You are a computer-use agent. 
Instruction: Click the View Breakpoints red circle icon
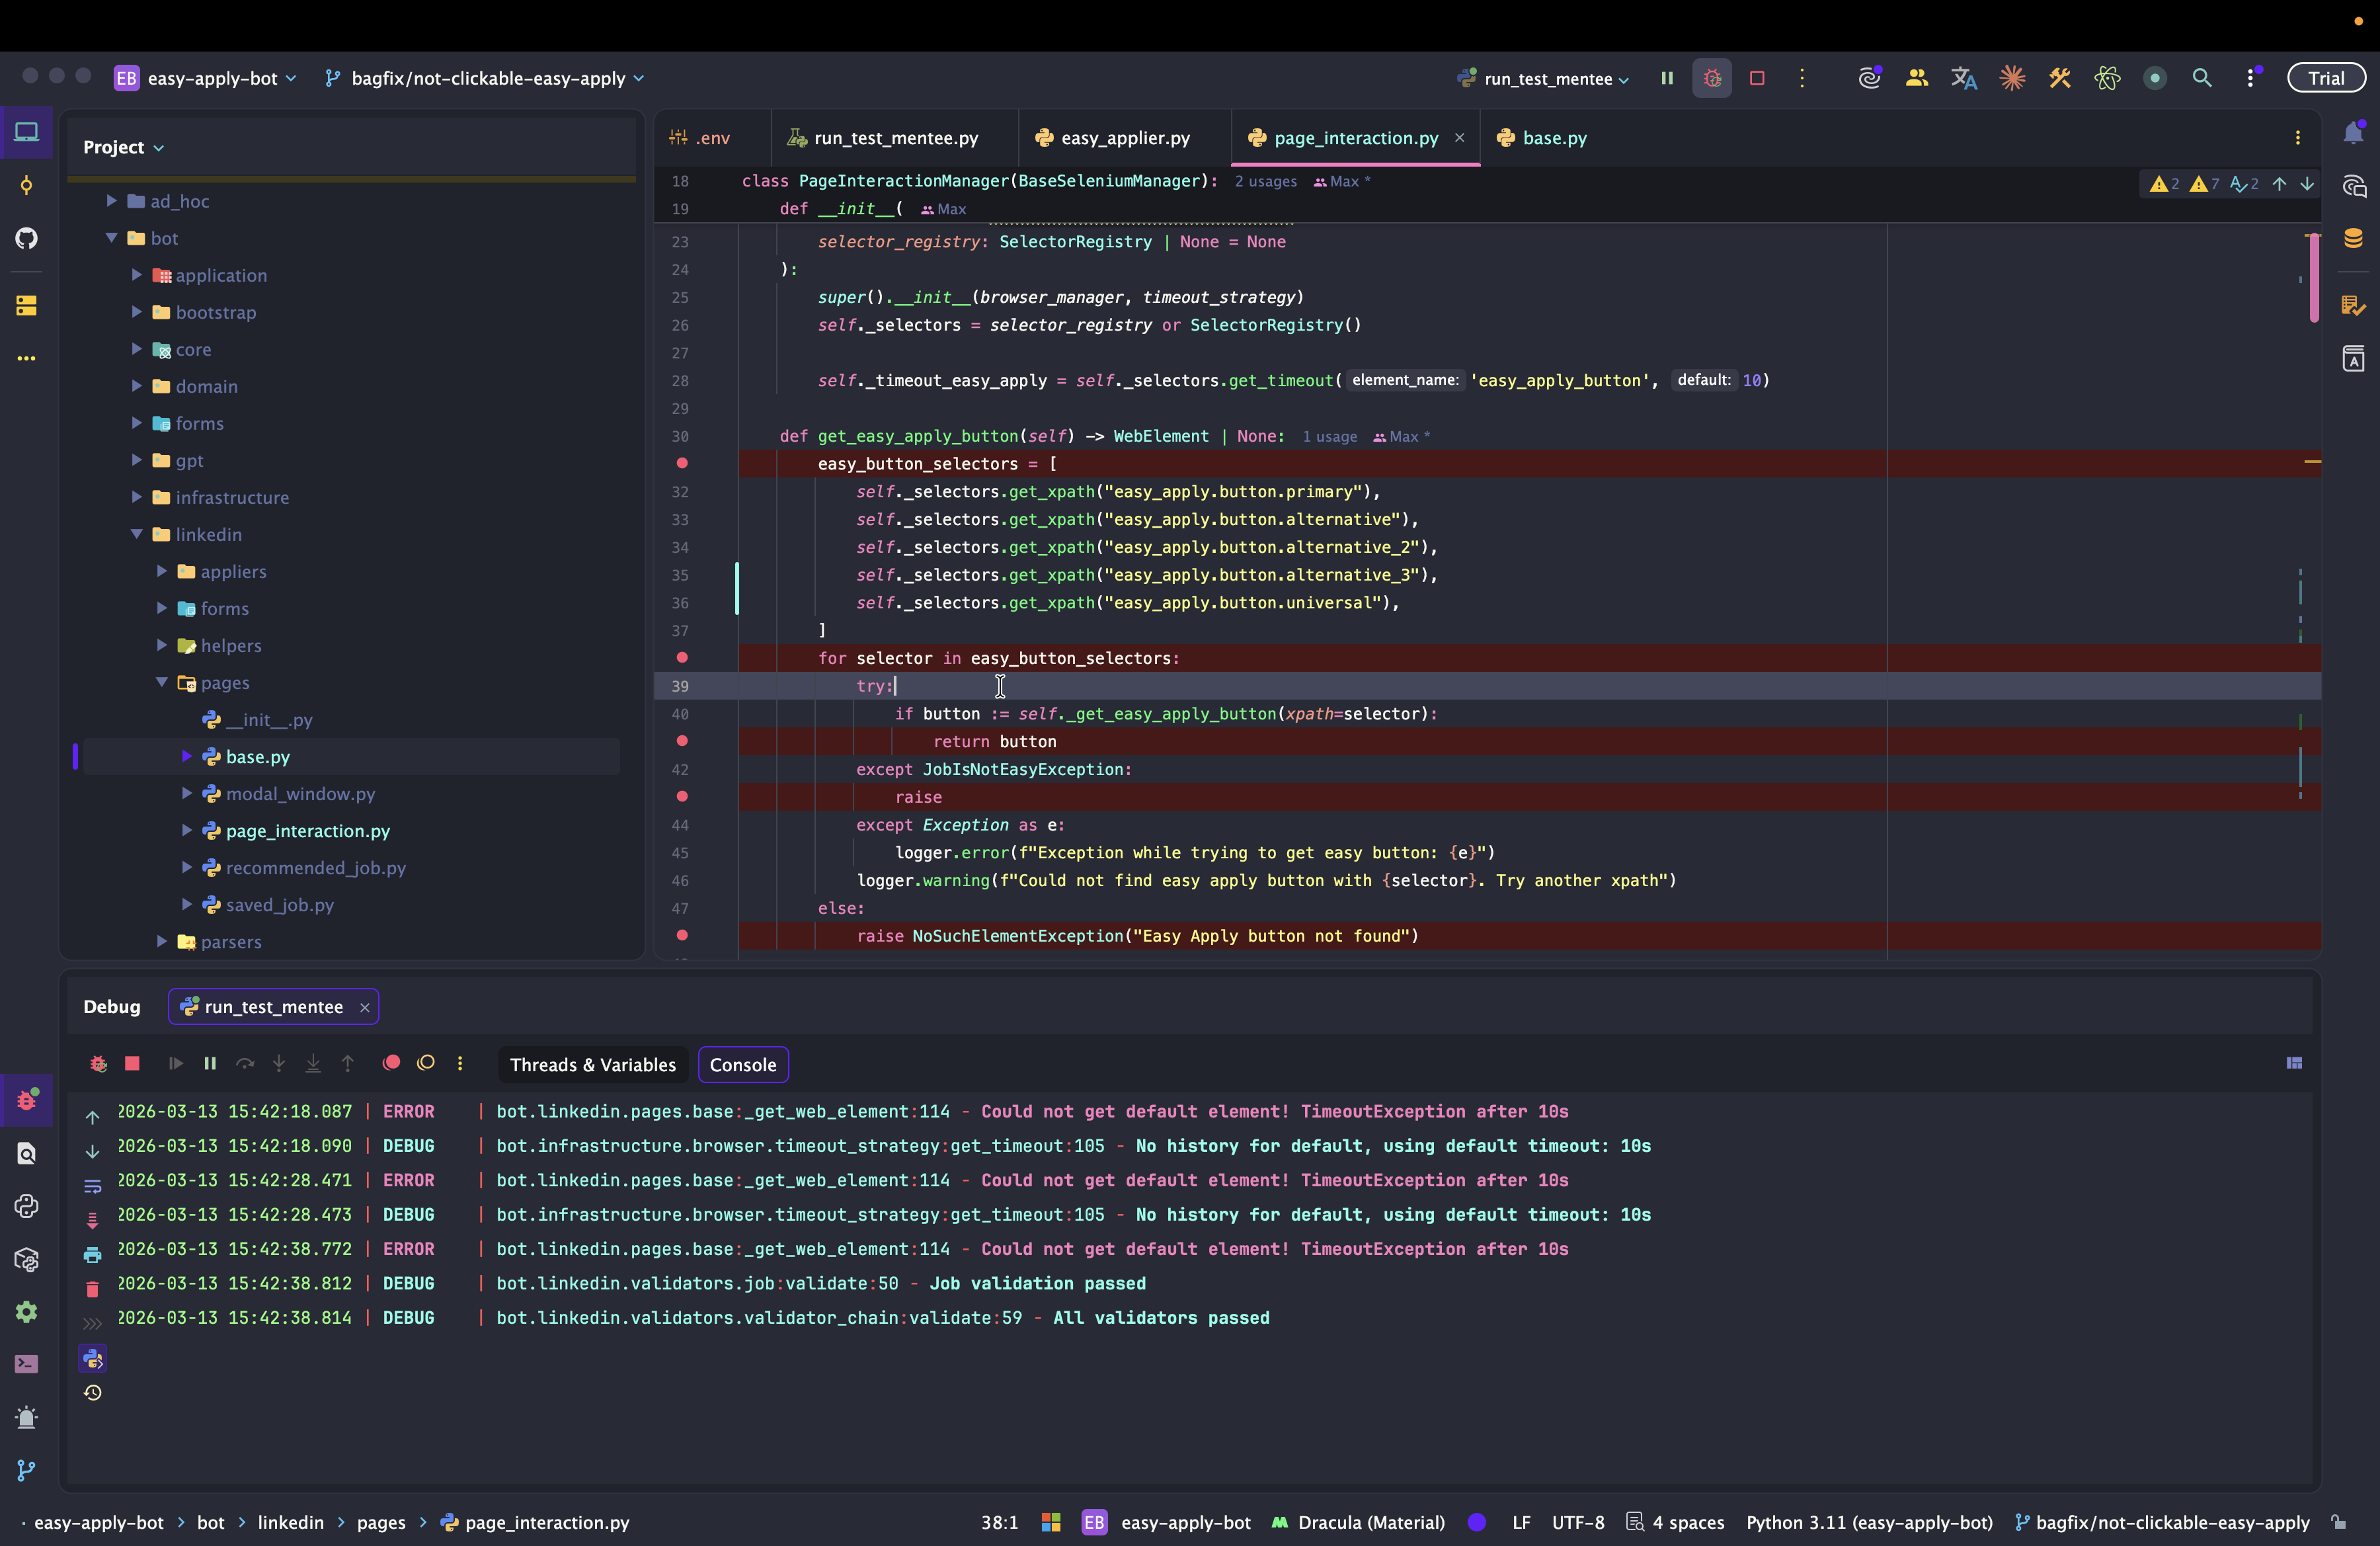(392, 1063)
